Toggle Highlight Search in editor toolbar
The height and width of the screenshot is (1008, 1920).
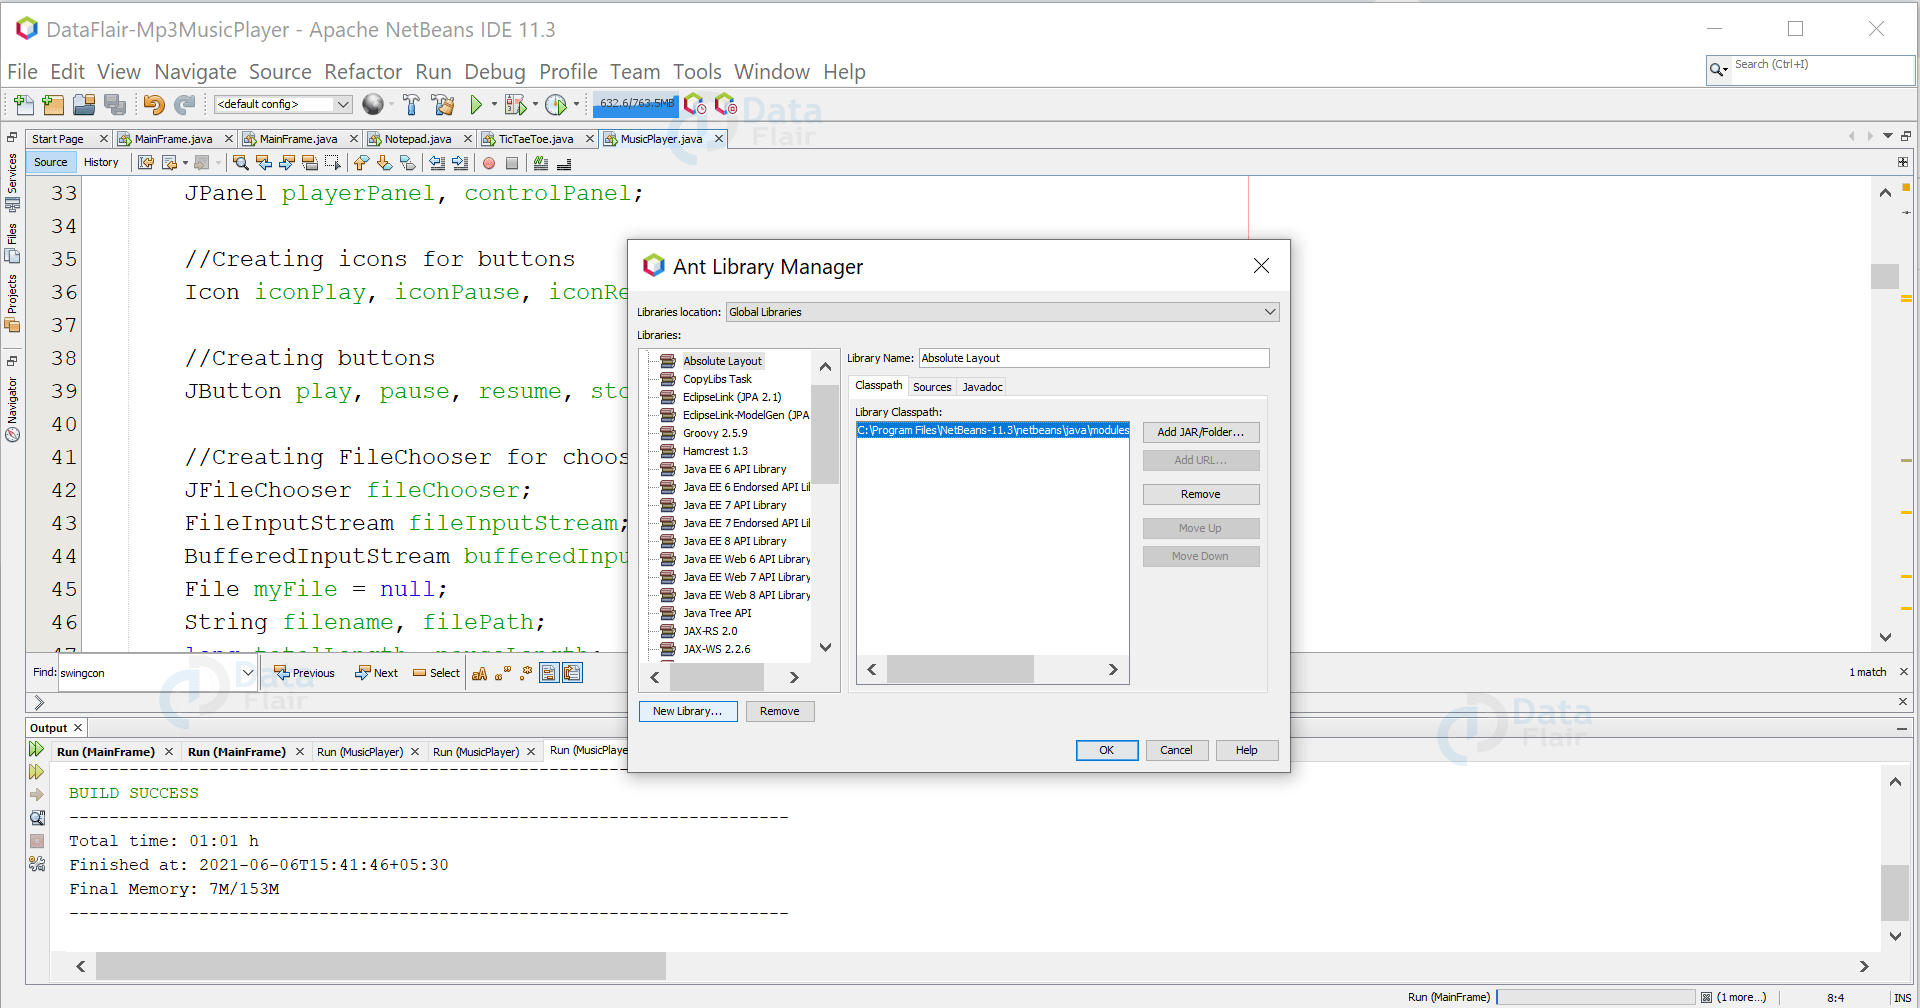click(310, 163)
